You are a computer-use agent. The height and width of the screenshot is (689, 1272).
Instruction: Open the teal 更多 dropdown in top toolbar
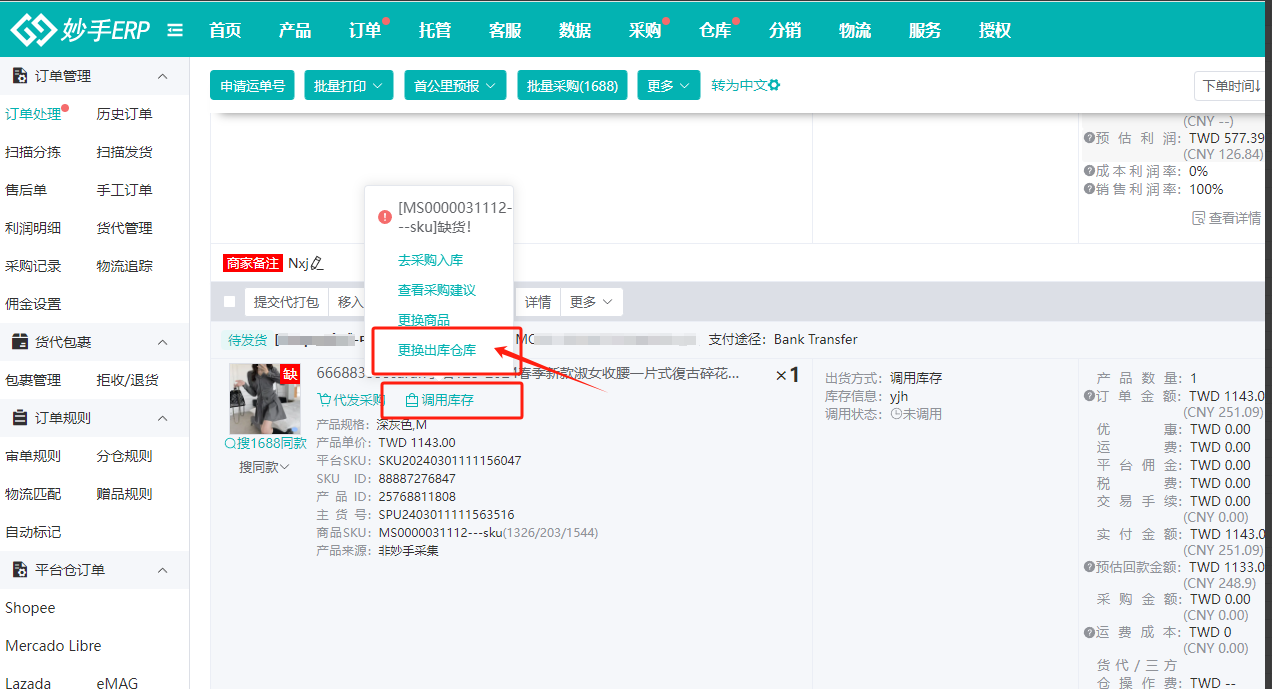667,86
